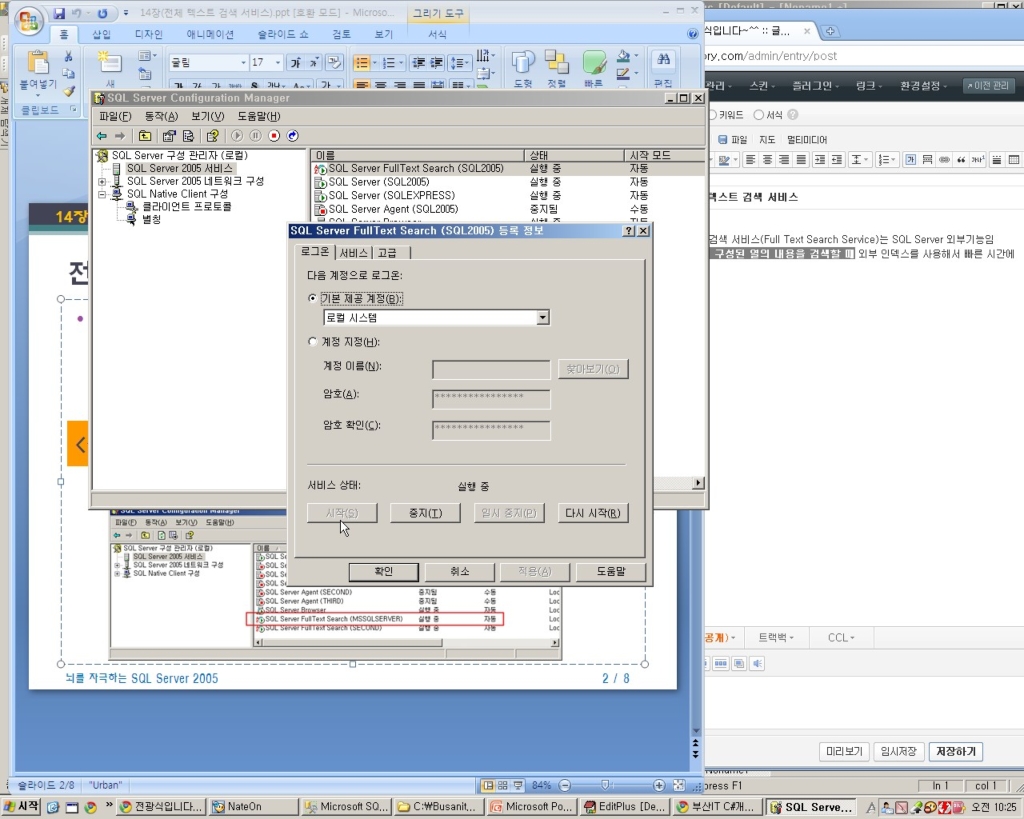1024x819 pixels.
Task: Click the back arrow in Configuration Manager toolbar
Action: coord(101,136)
